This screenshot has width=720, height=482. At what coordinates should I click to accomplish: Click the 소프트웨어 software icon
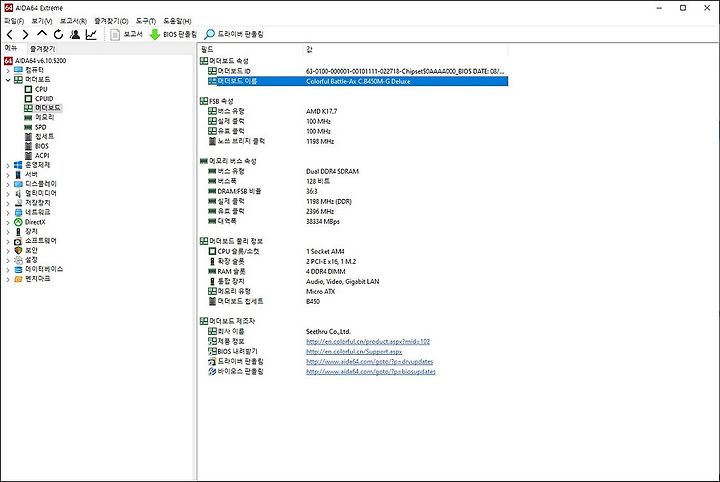tap(18, 241)
